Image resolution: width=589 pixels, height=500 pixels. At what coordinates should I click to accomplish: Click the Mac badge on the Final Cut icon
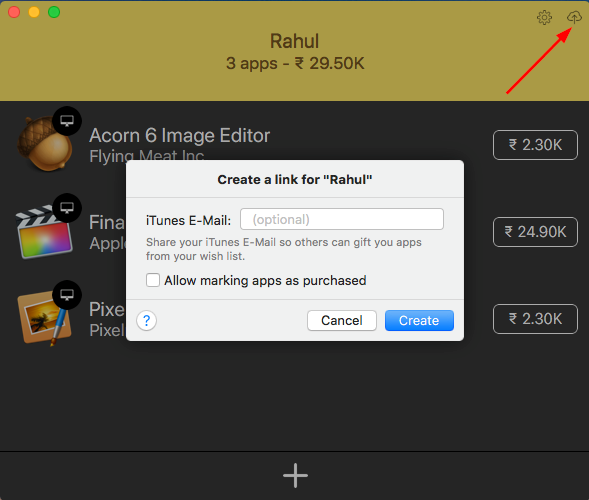point(67,208)
